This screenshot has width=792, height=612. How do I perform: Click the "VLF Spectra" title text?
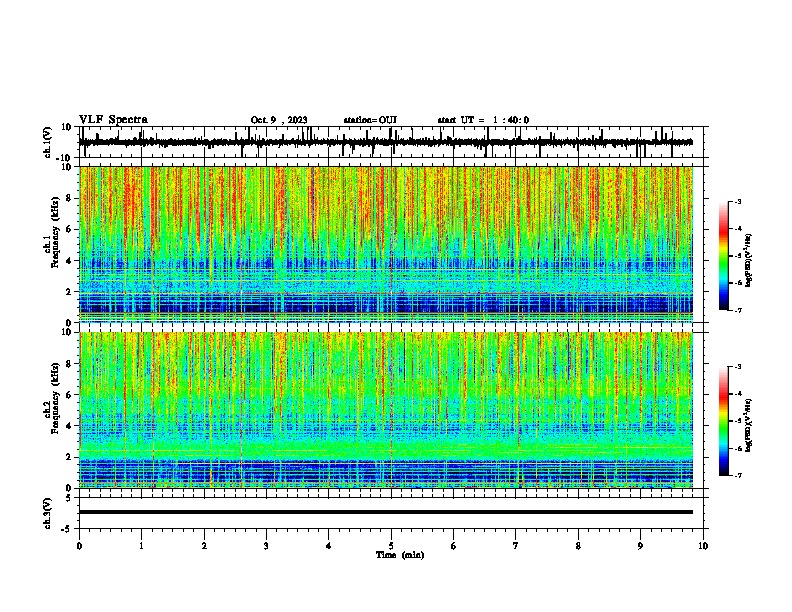coord(113,120)
